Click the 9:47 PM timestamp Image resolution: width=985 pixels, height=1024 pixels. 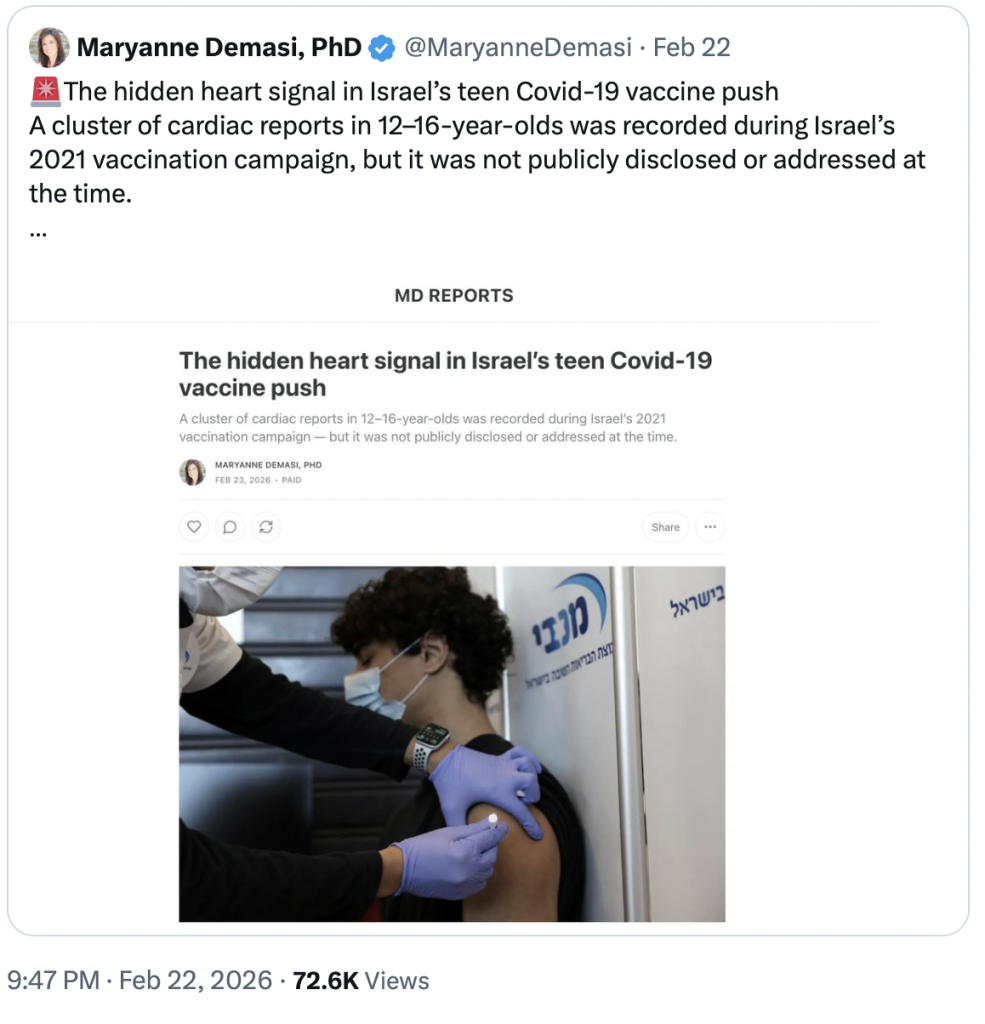coord(53,981)
